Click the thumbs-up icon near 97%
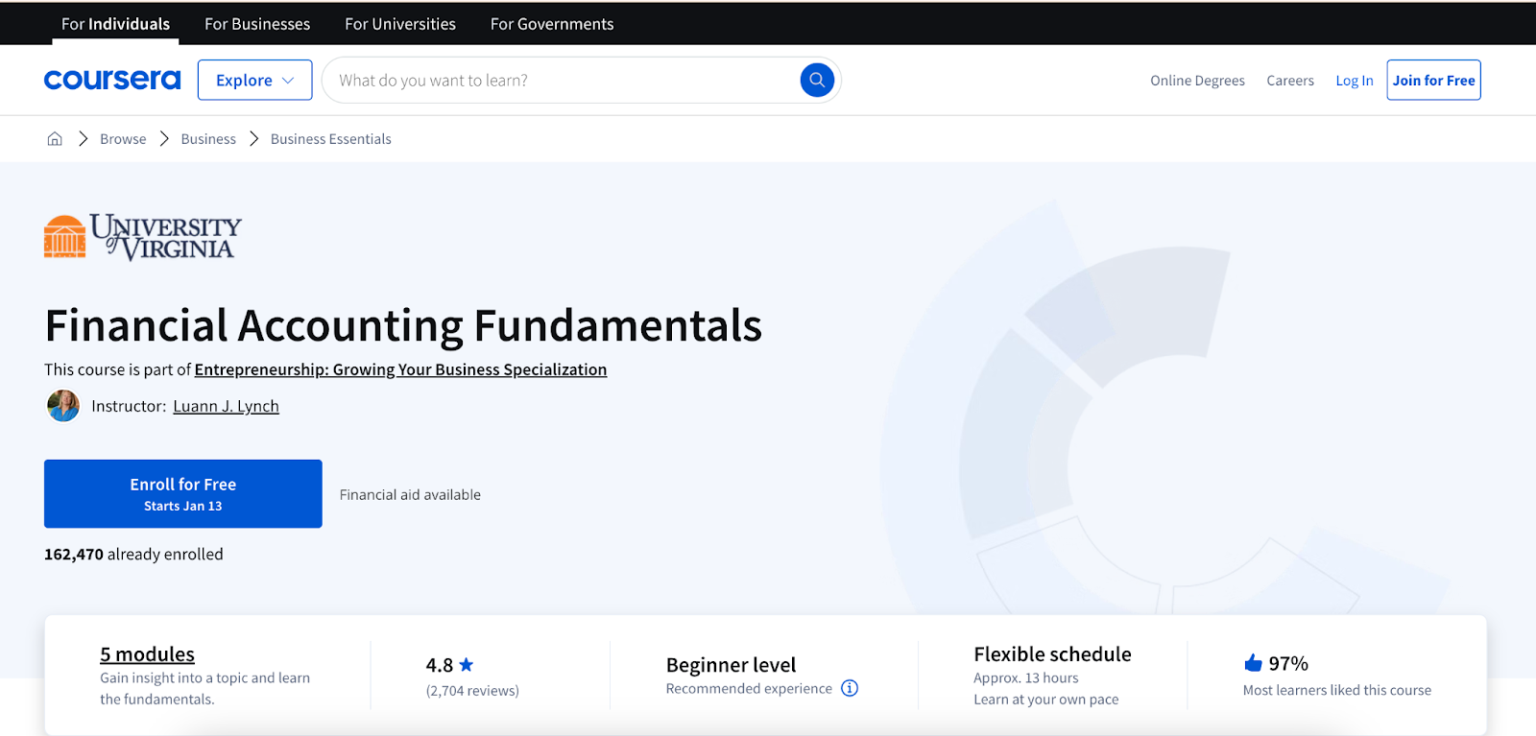The width and height of the screenshot is (1536, 736). 1254,662
